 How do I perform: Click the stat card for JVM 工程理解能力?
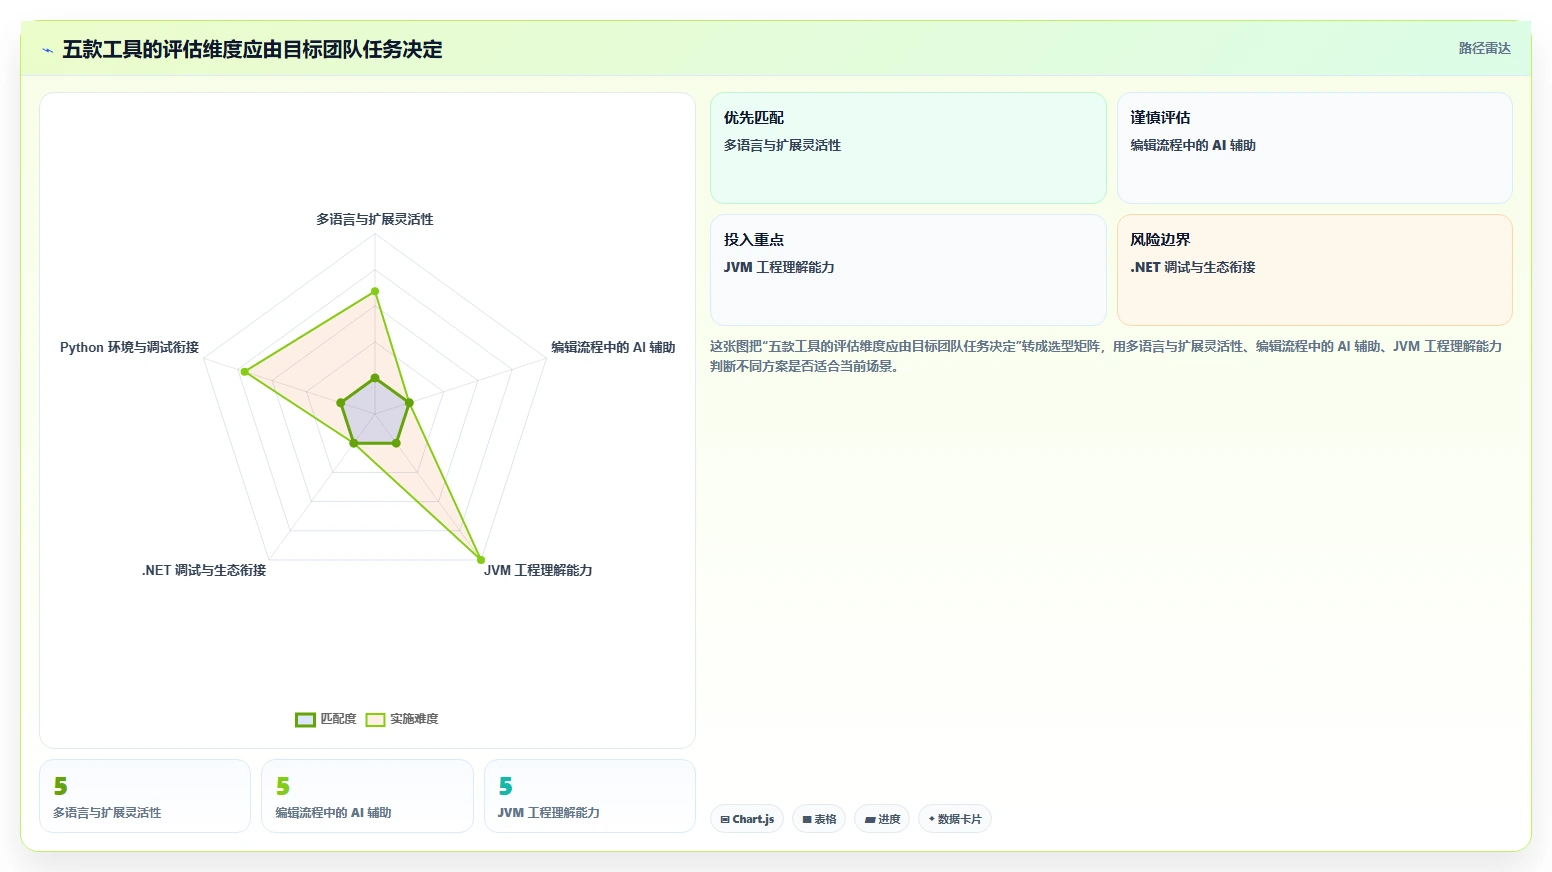tap(590, 796)
